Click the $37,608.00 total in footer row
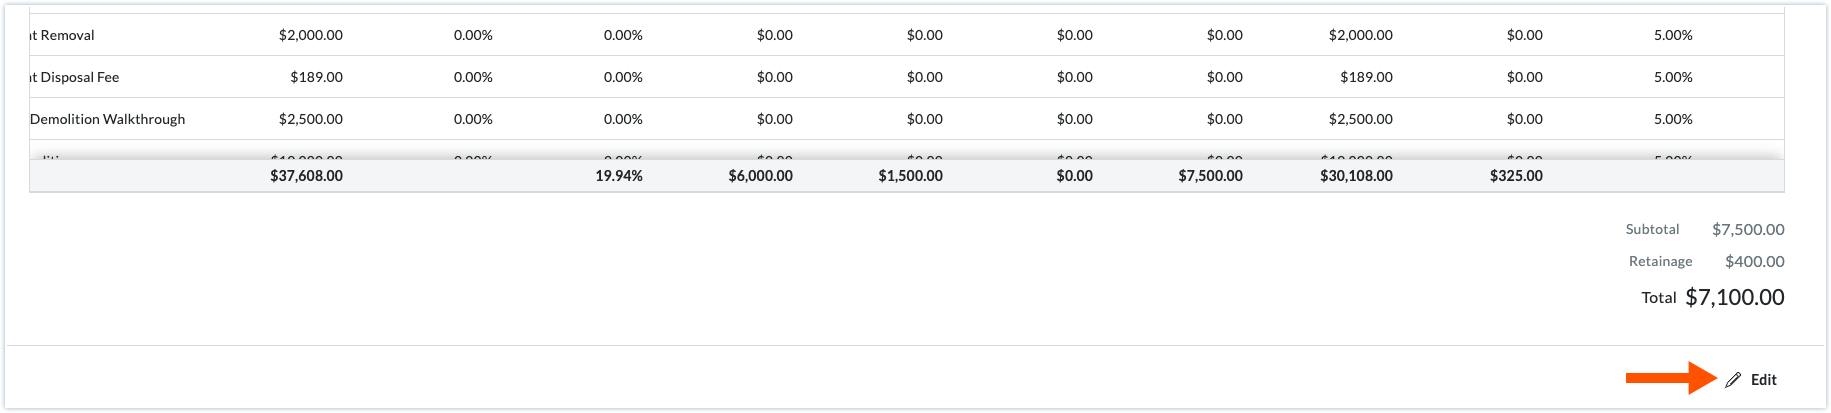This screenshot has height=413, width=1831. [306, 176]
